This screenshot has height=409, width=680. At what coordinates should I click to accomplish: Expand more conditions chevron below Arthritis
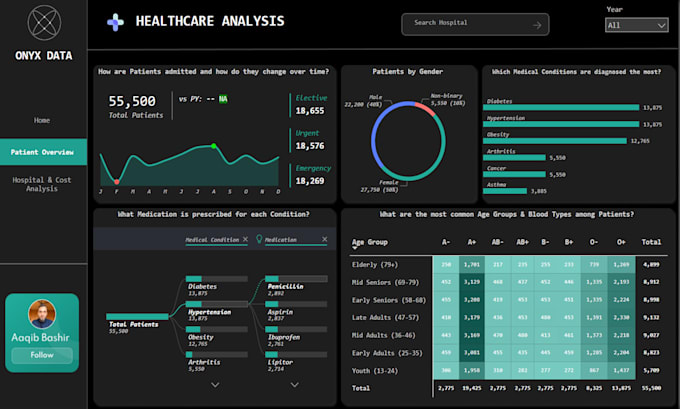click(x=215, y=385)
